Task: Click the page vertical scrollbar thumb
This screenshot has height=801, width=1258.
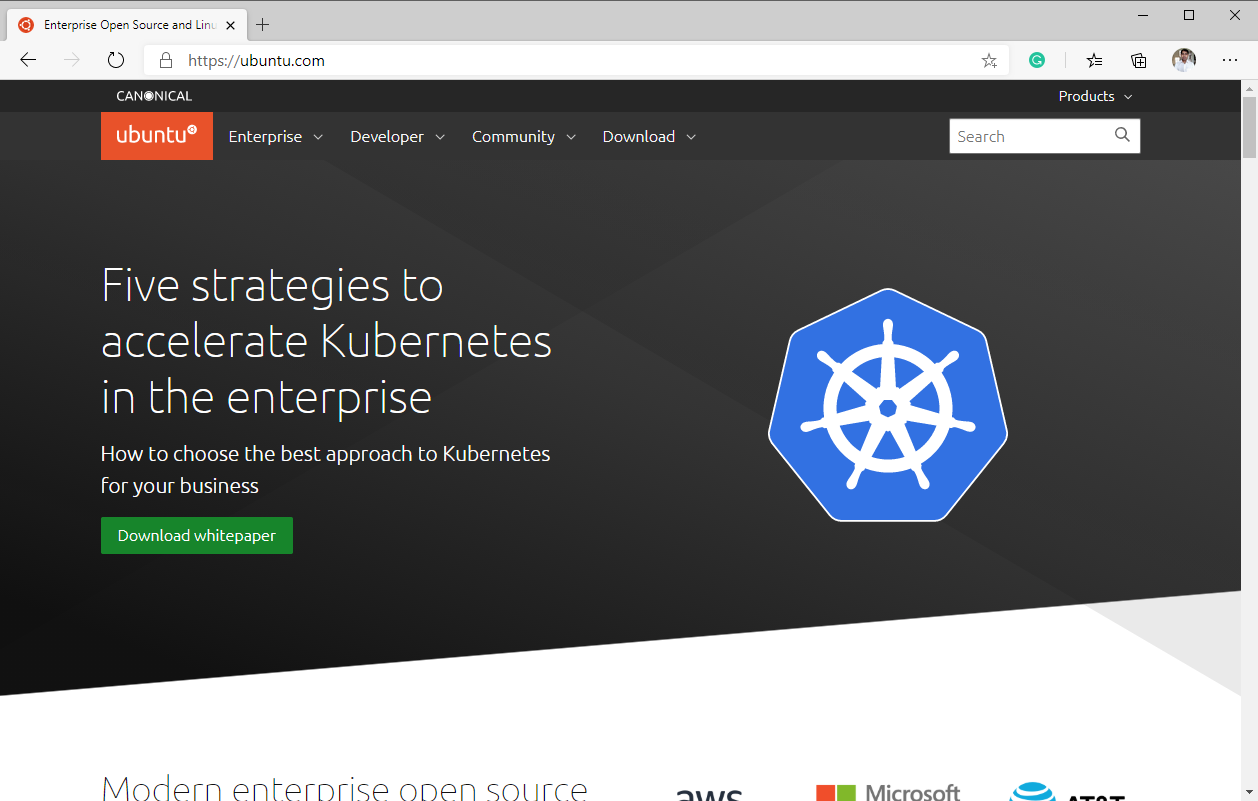Action: 1249,128
